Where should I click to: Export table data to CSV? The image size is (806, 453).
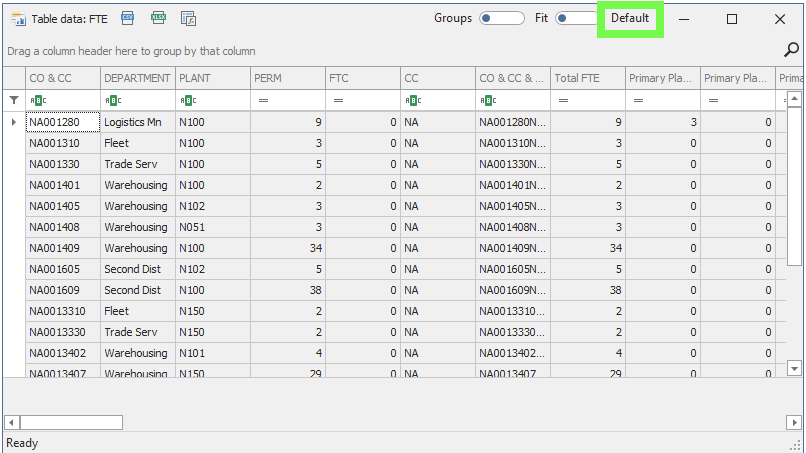click(x=127, y=18)
